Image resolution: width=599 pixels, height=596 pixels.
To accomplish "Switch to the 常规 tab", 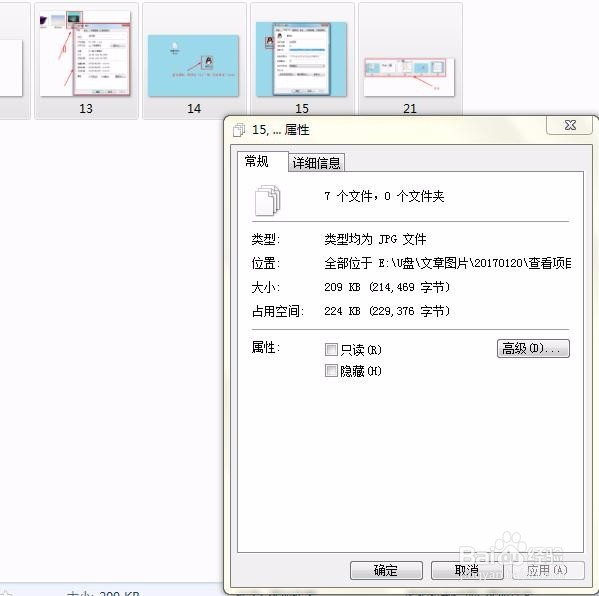I will click(262, 162).
